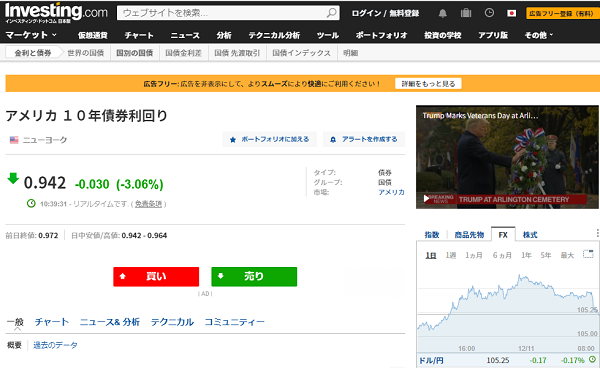Click the green 売り button

tap(254, 277)
